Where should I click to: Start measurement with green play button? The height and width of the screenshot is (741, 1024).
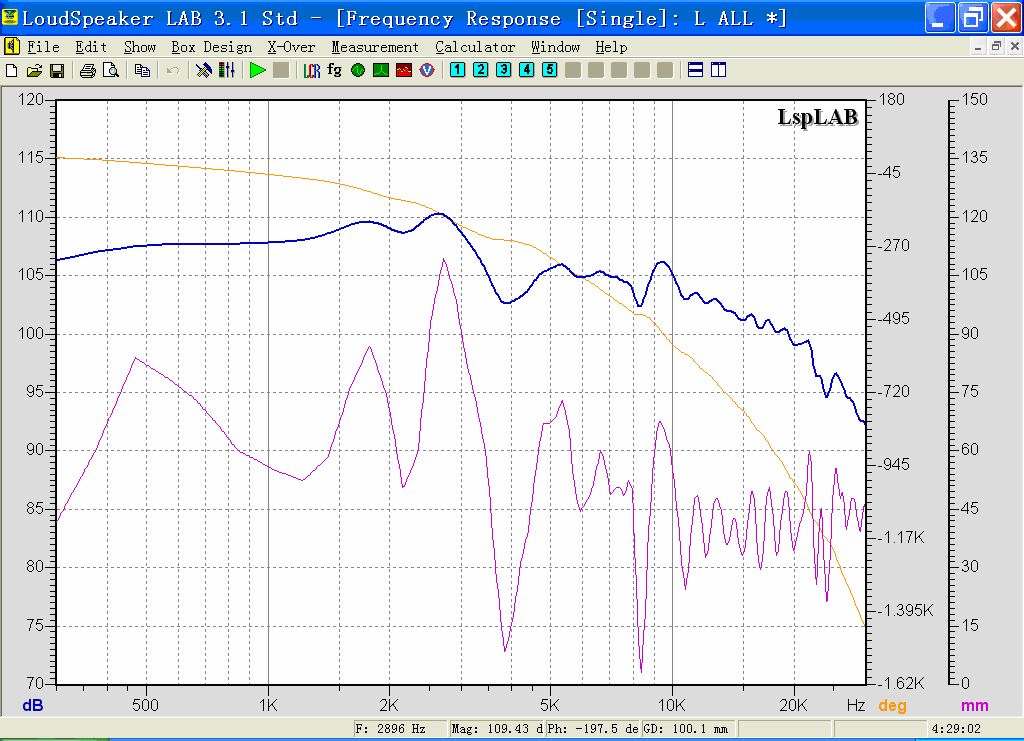click(258, 70)
